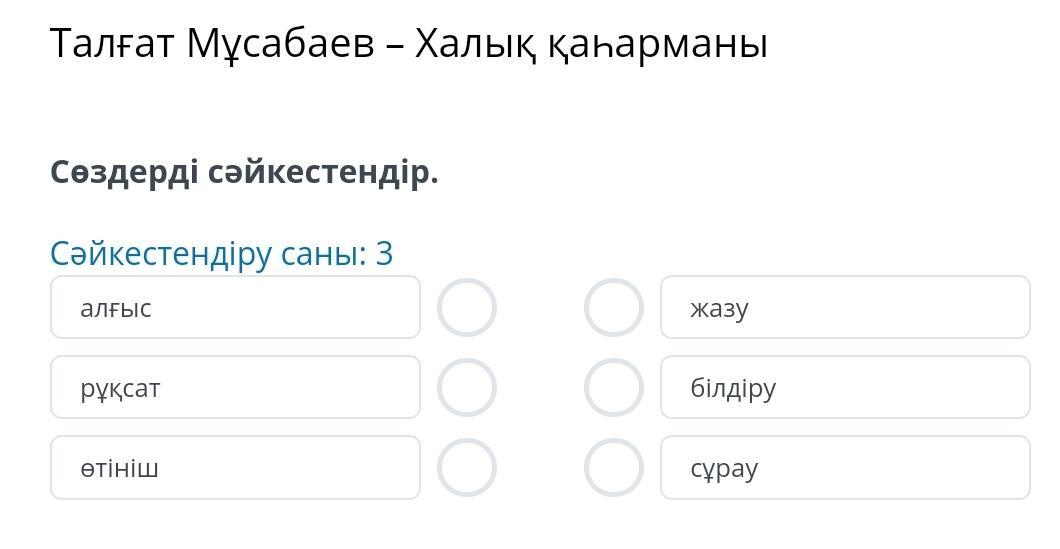
Task: Click the сұрау answer box
Action: point(845,468)
